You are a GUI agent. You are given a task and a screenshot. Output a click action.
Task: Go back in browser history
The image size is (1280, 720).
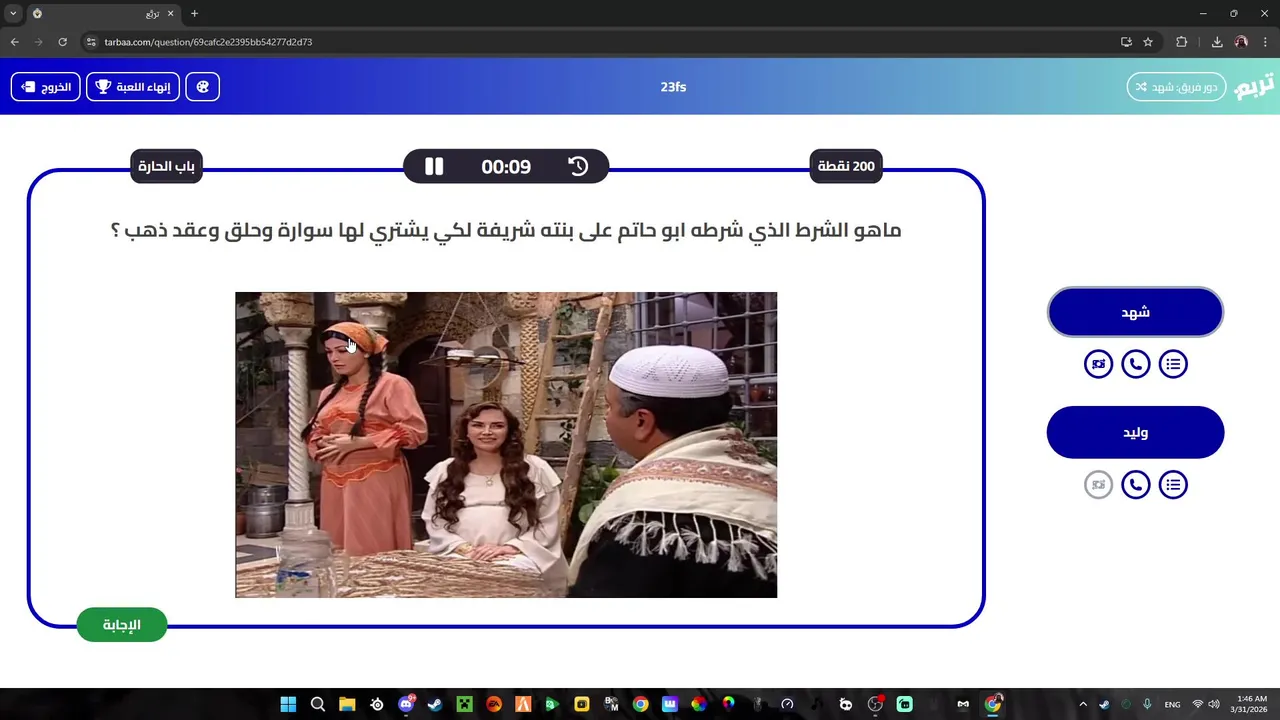point(14,42)
